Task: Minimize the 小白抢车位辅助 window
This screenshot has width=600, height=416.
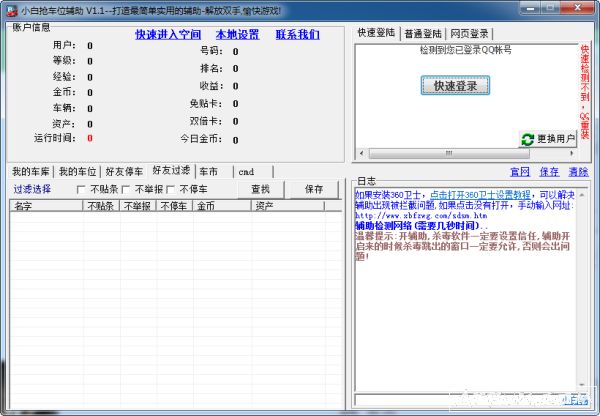Action: tap(530, 8)
